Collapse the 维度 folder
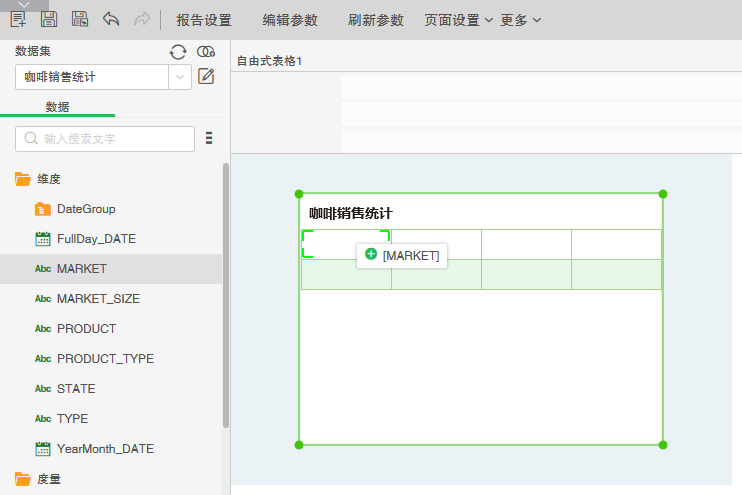This screenshot has height=495, width=742. (x=23, y=179)
